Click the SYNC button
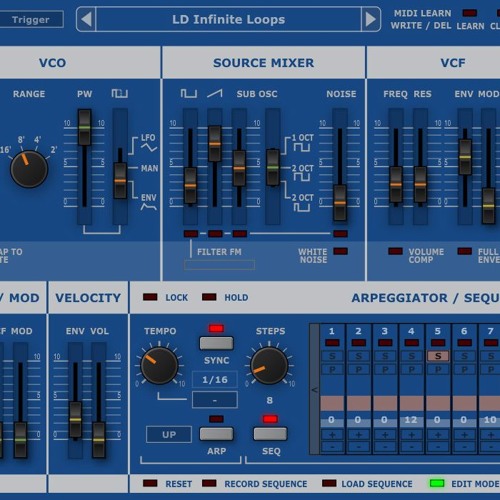This screenshot has width=500, height=500. [216, 343]
